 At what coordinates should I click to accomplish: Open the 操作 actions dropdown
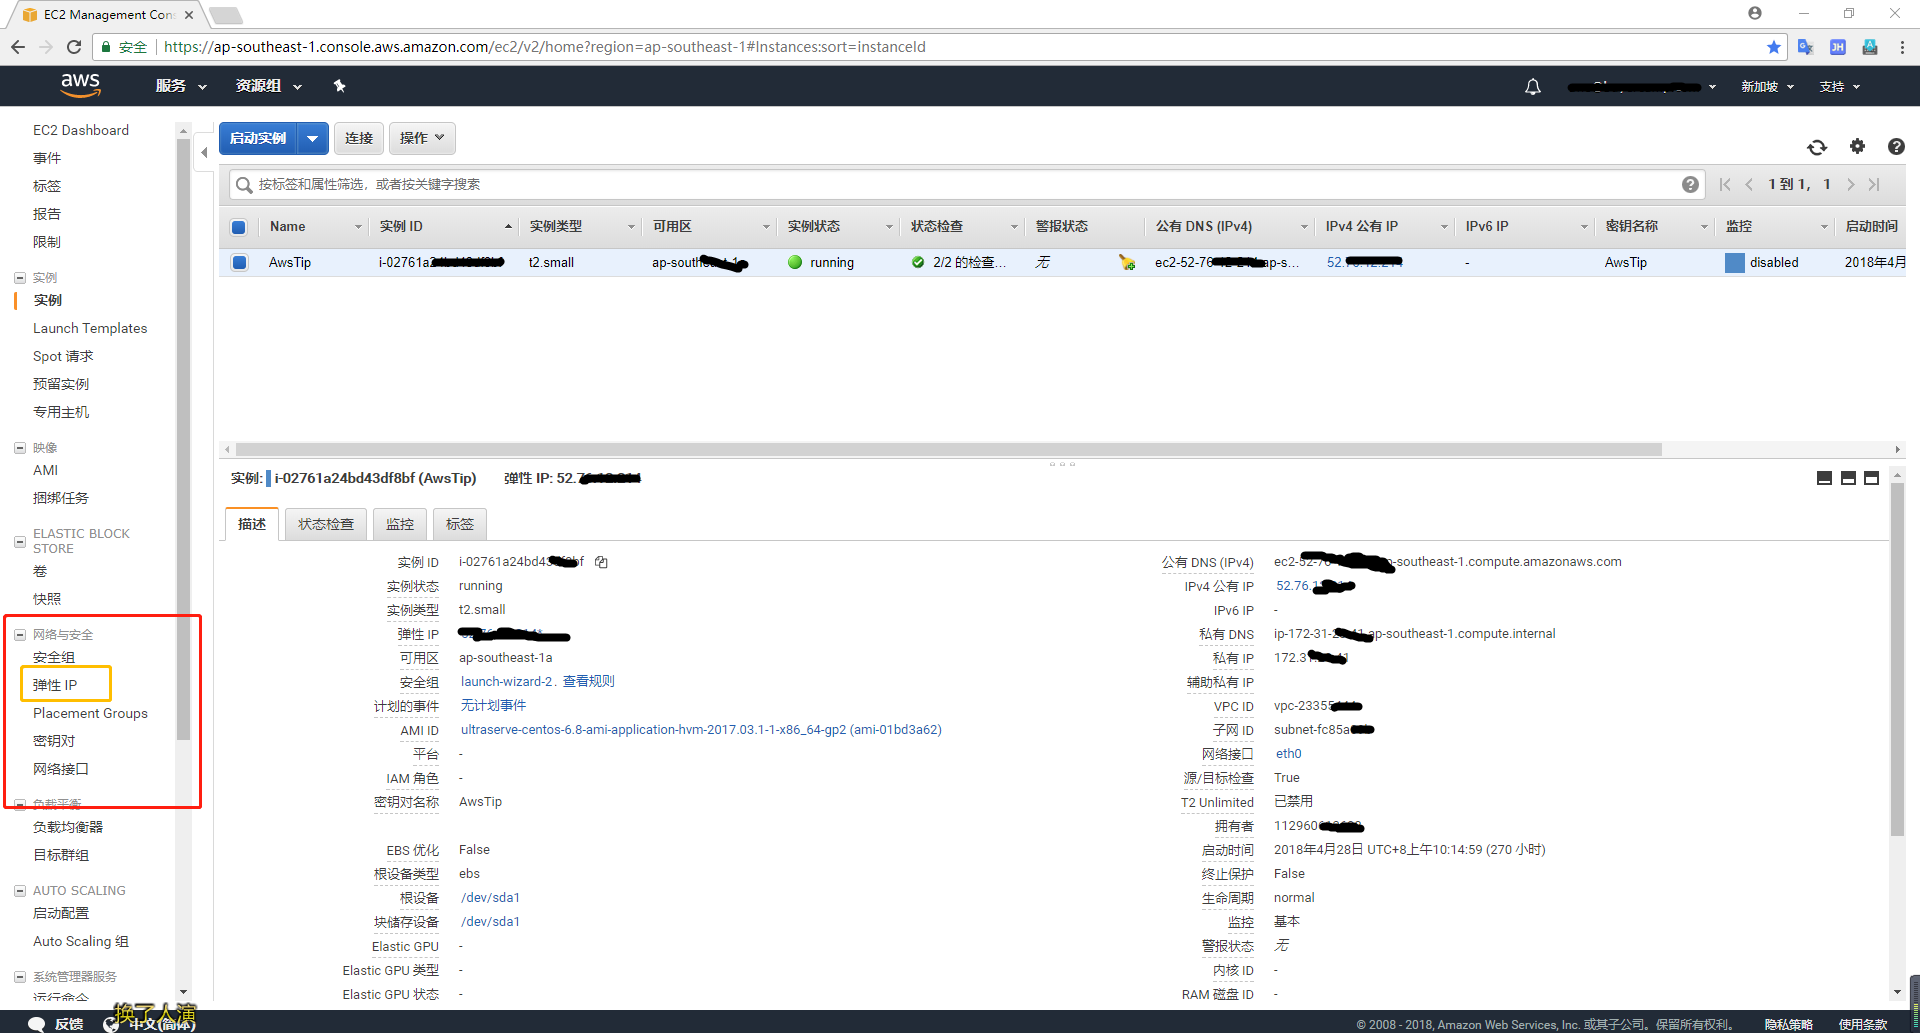[x=422, y=138]
